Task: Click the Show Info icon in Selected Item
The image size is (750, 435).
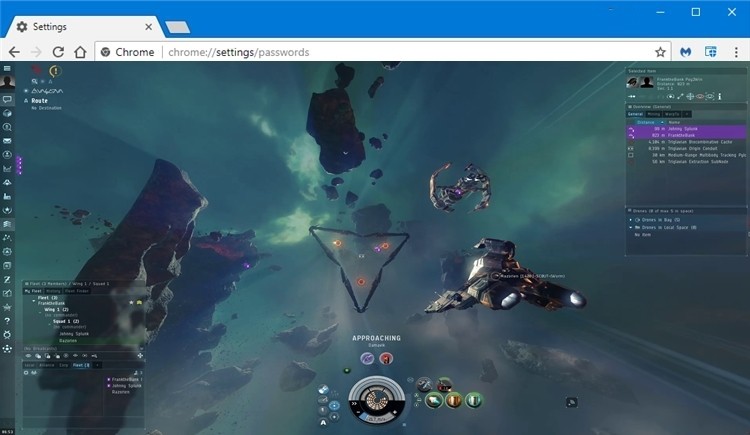Action: click(x=719, y=97)
